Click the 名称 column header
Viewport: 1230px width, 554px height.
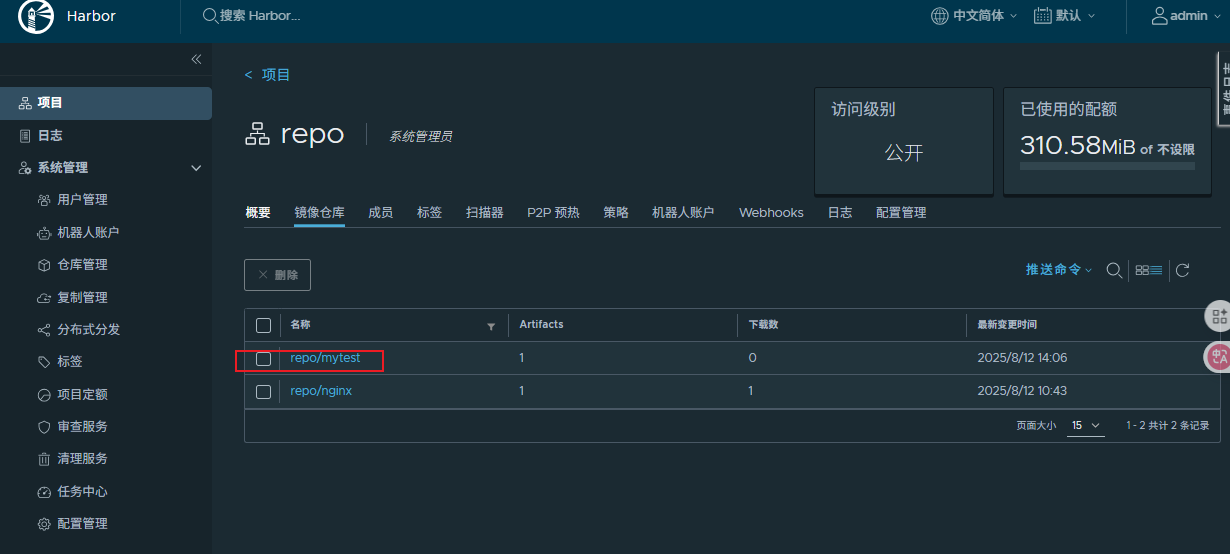[301, 325]
